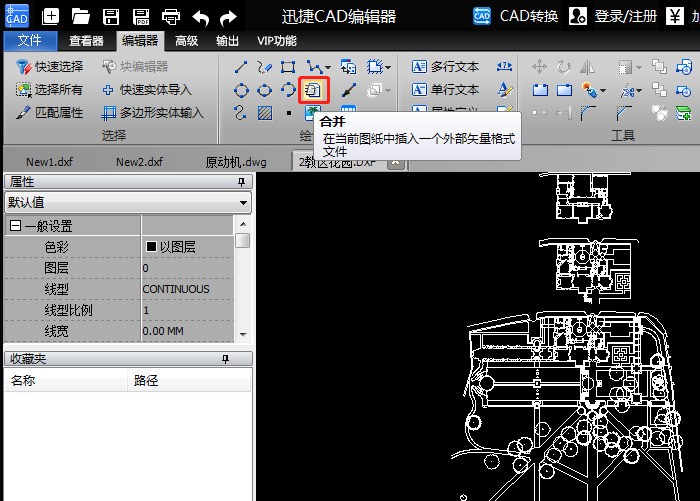The height and width of the screenshot is (501, 700).
Task: Switch to the 原动机.dwg document tab
Action: pyautogui.click(x=236, y=162)
